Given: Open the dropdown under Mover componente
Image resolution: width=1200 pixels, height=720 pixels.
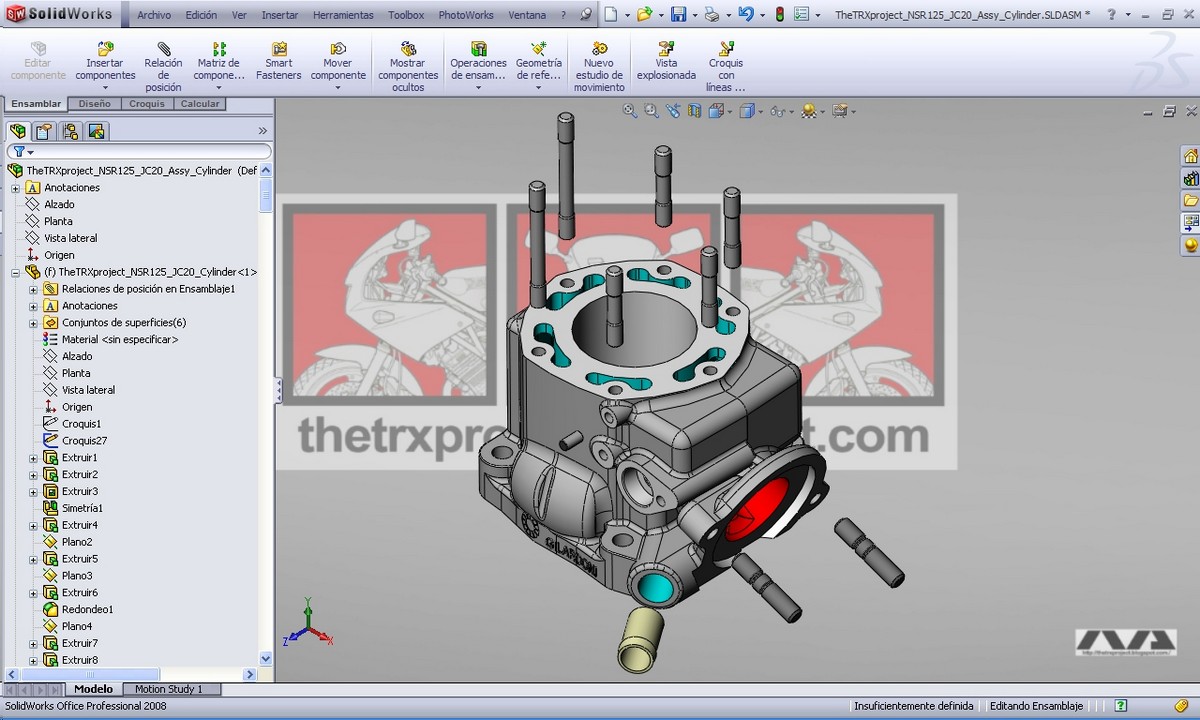Looking at the screenshot, I should click(x=338, y=88).
